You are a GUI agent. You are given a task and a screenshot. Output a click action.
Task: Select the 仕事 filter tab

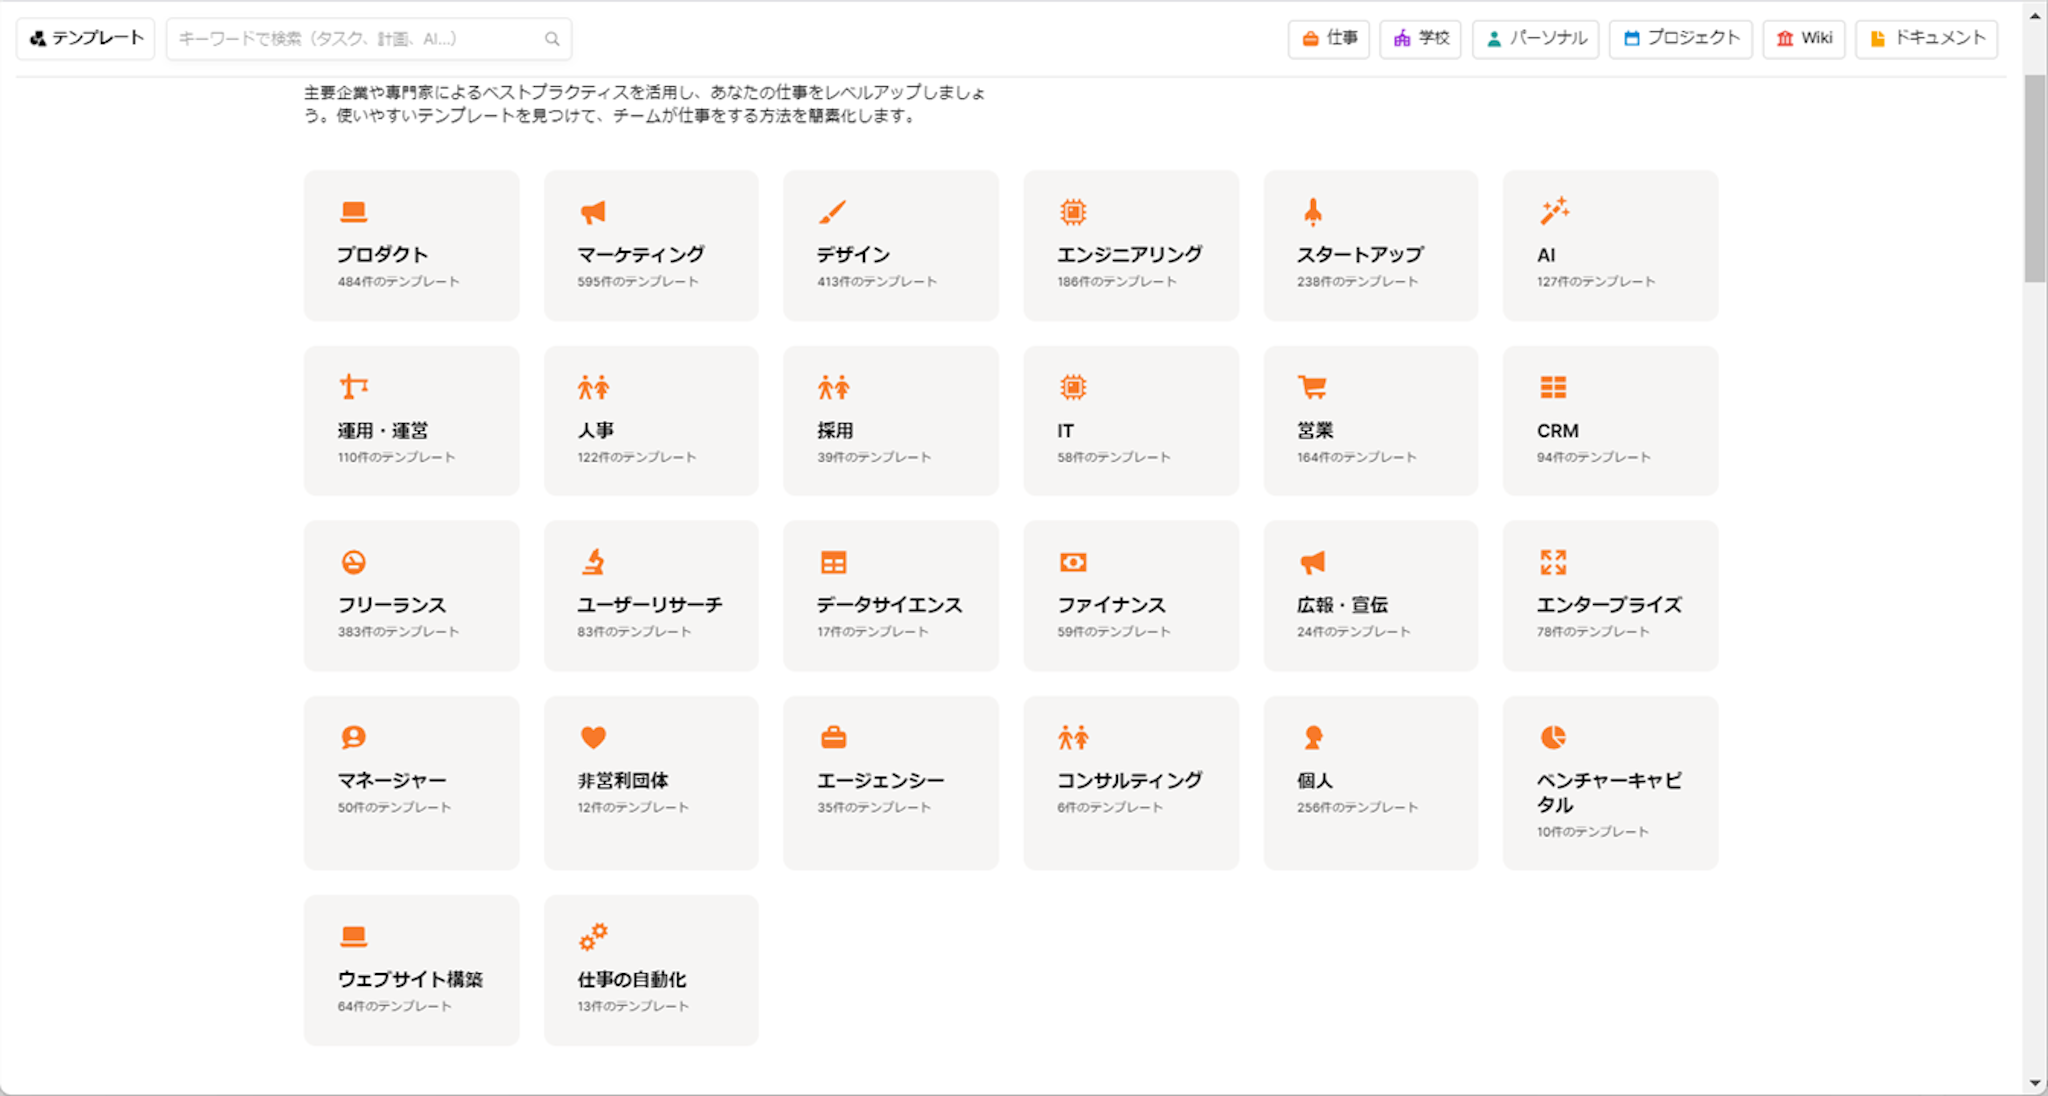point(1329,38)
